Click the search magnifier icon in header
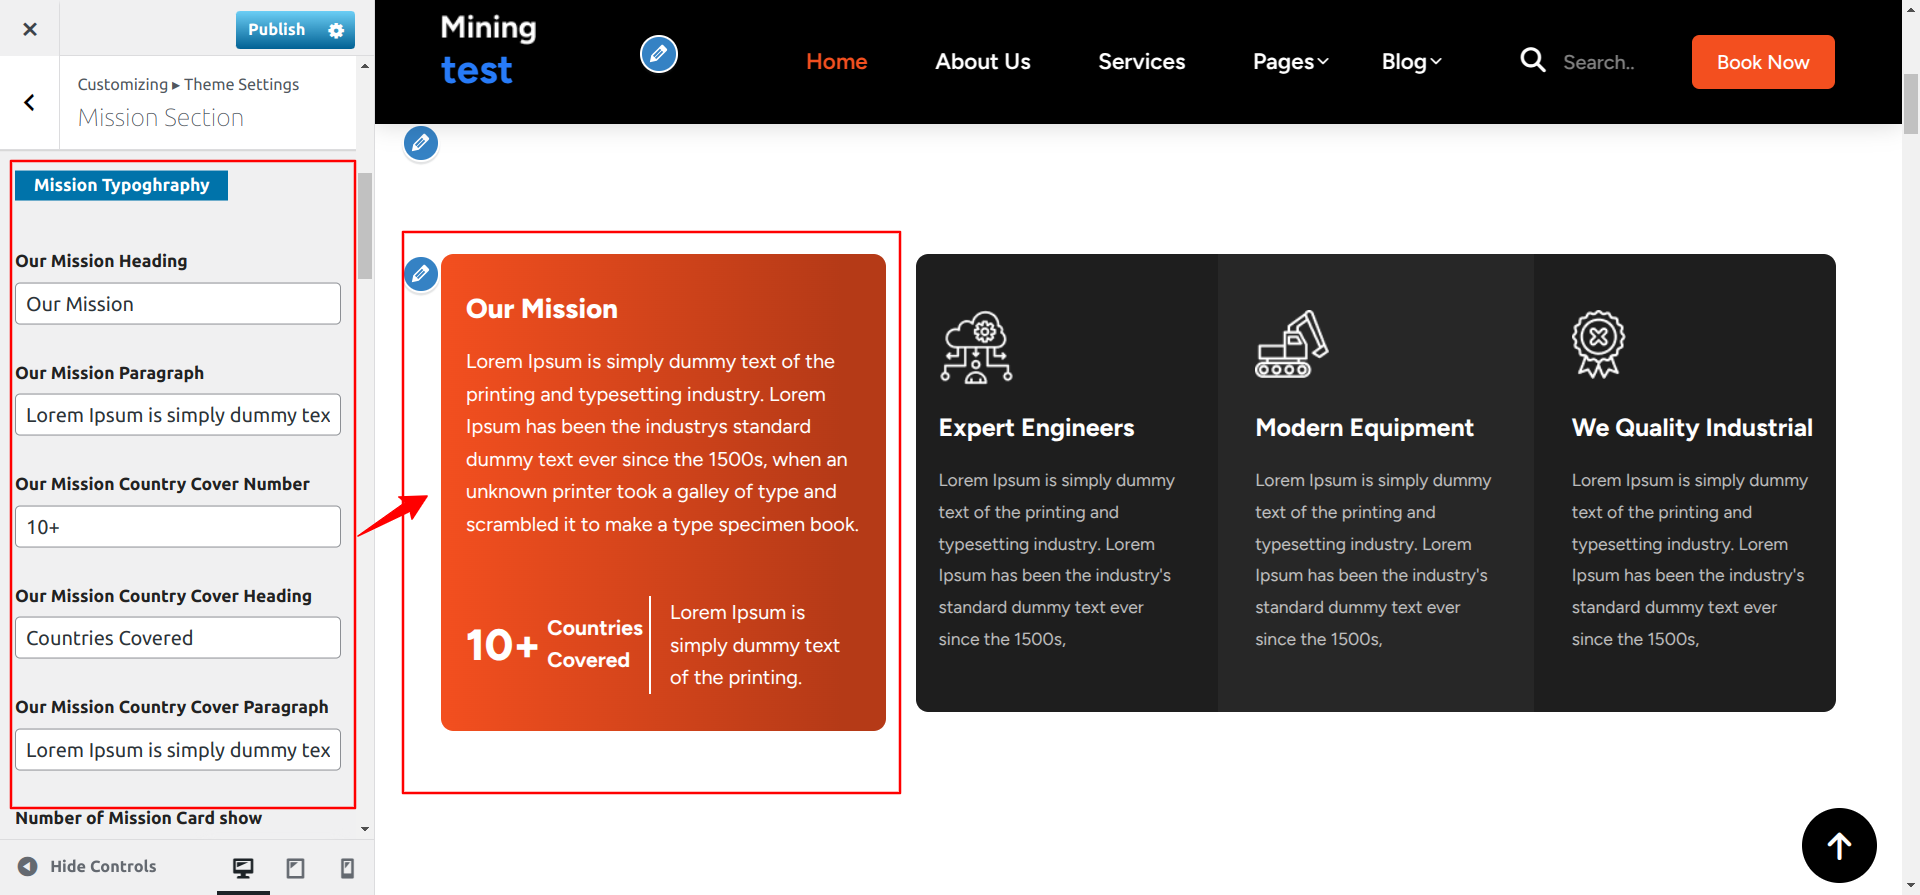The height and width of the screenshot is (895, 1920). click(1532, 60)
